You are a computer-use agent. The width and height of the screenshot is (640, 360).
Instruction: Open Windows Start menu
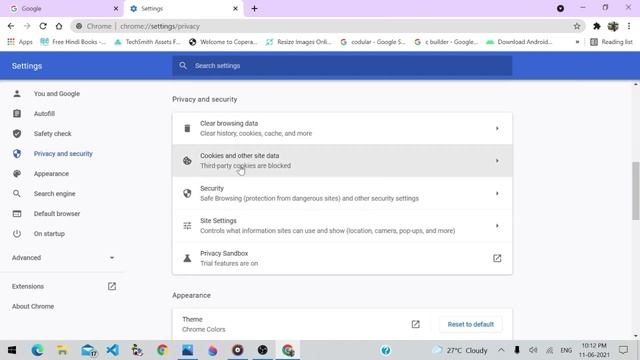click(x=12, y=350)
